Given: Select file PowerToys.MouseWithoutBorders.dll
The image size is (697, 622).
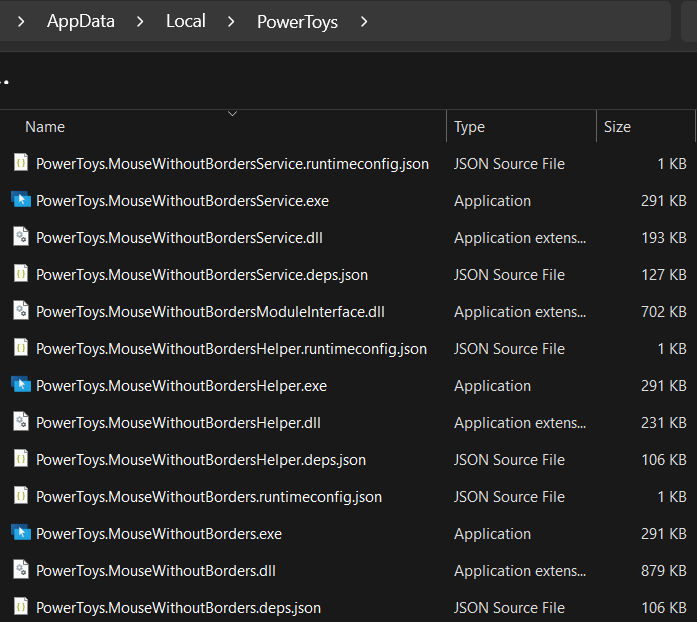Looking at the screenshot, I should (156, 570).
